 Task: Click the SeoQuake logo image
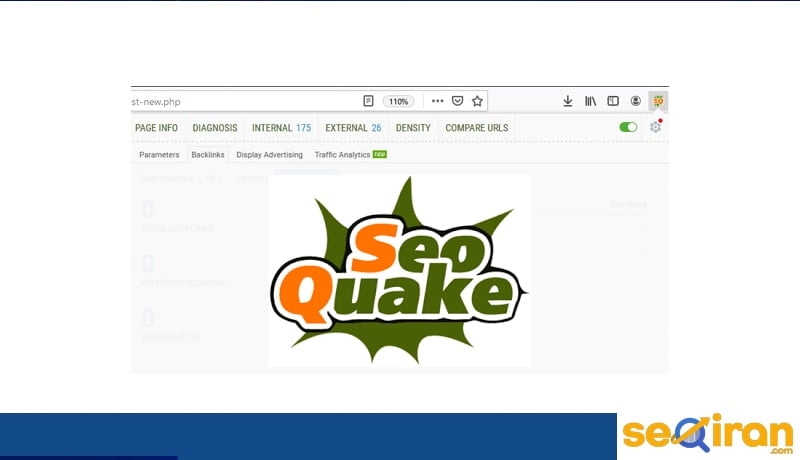(399, 270)
